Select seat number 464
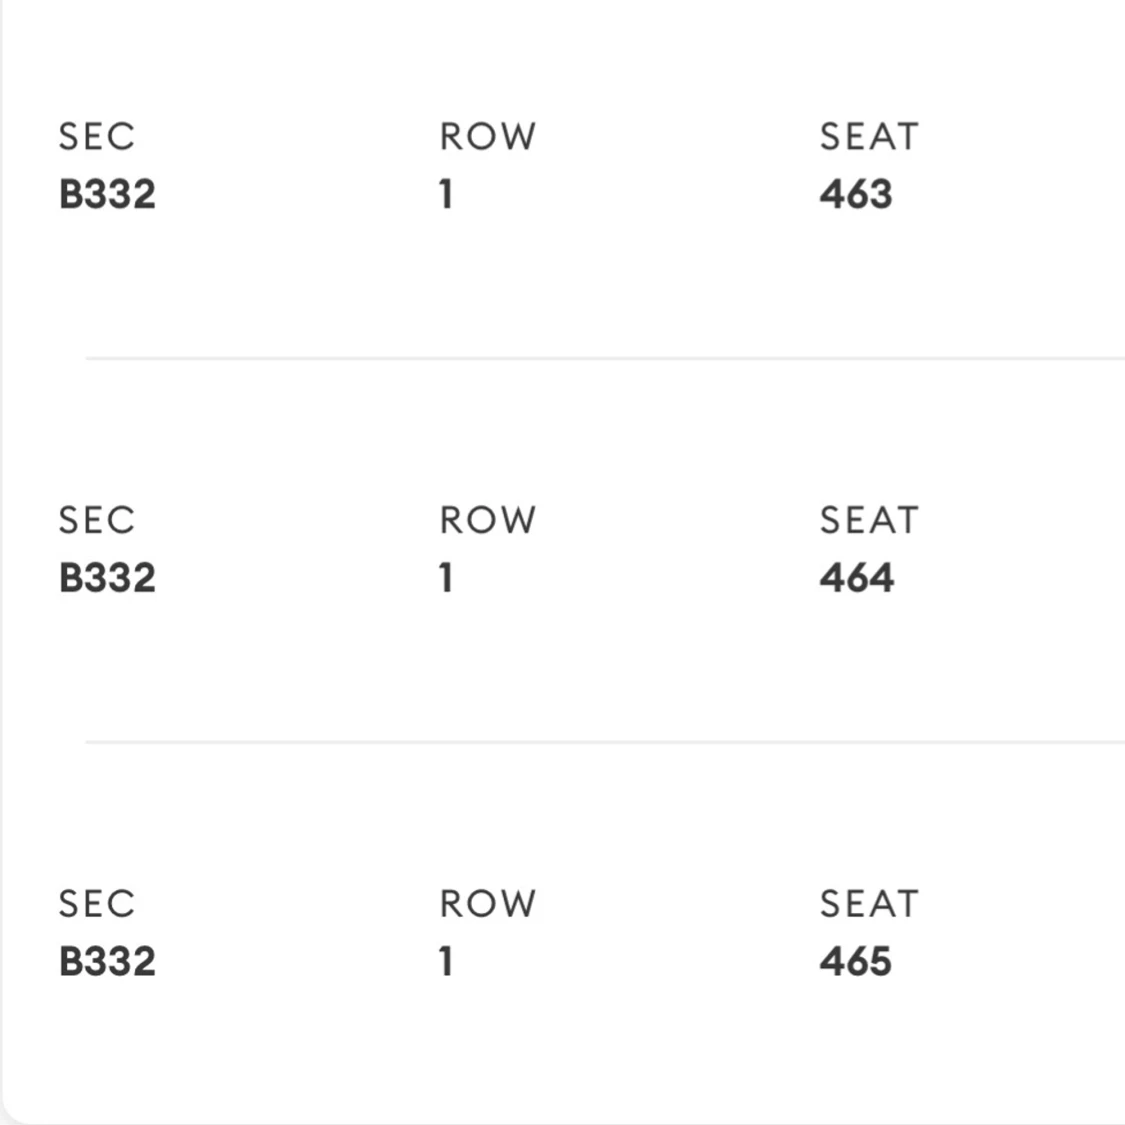1125x1125 pixels. click(857, 578)
